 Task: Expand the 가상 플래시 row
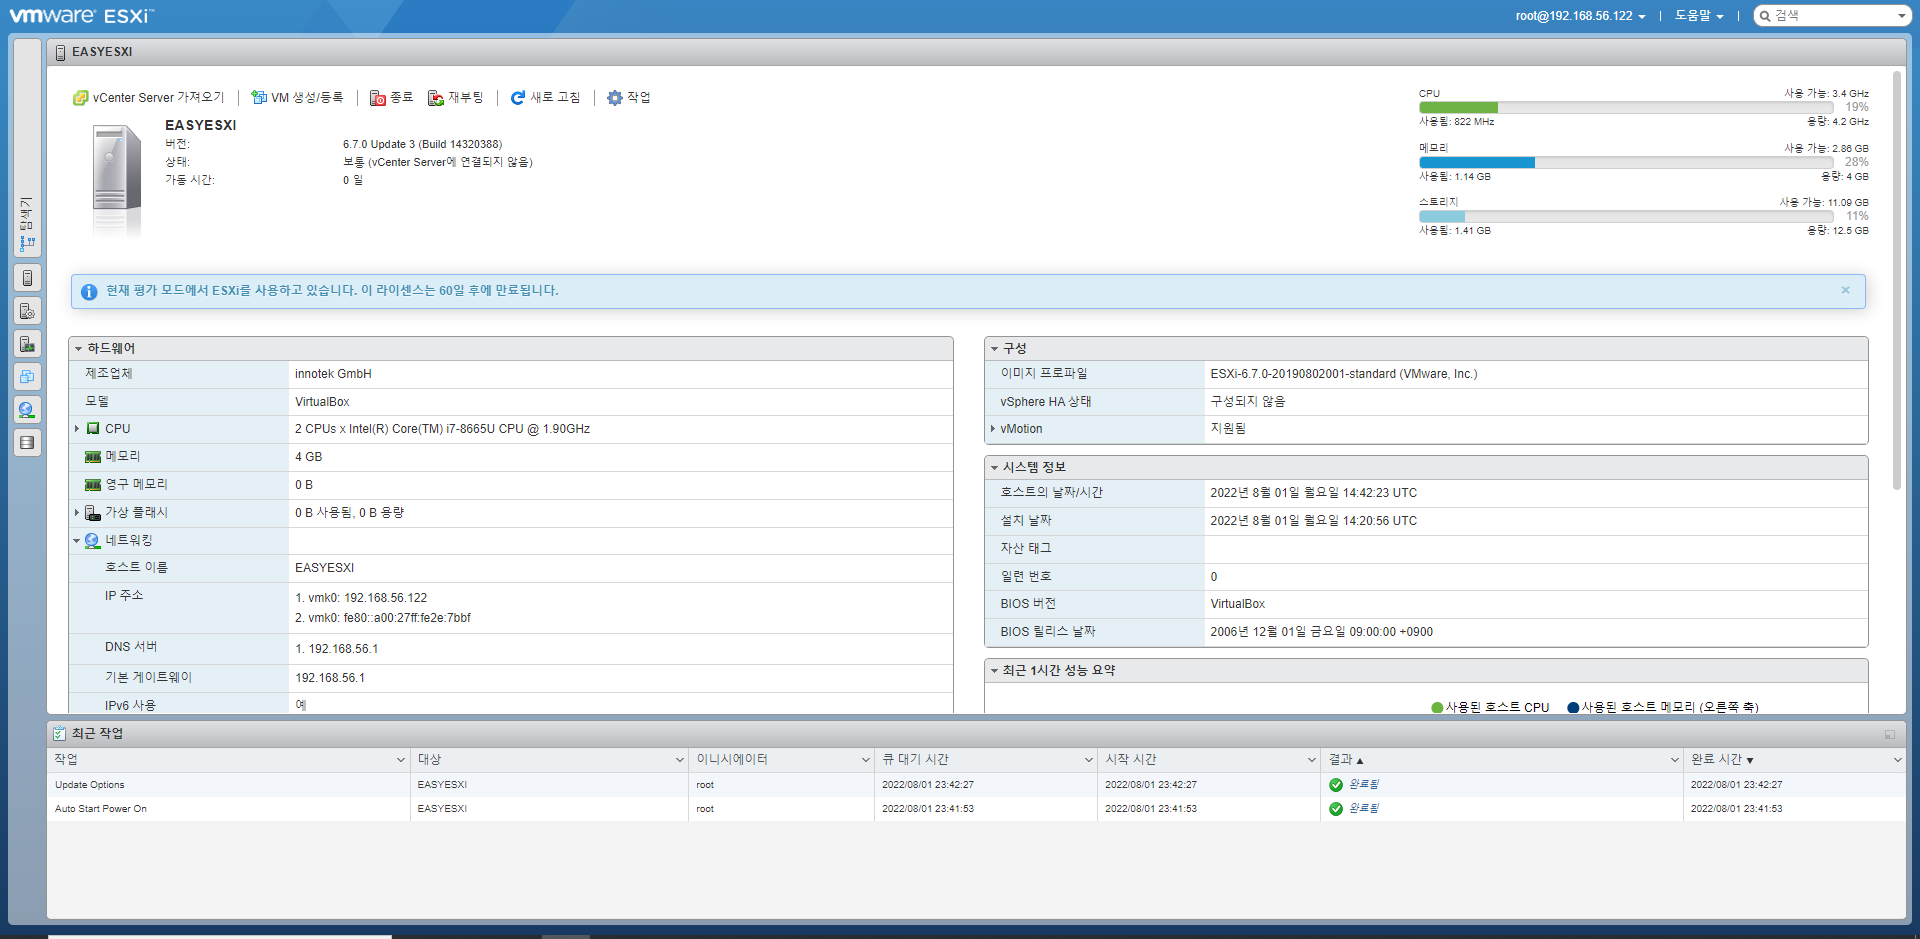(x=77, y=512)
